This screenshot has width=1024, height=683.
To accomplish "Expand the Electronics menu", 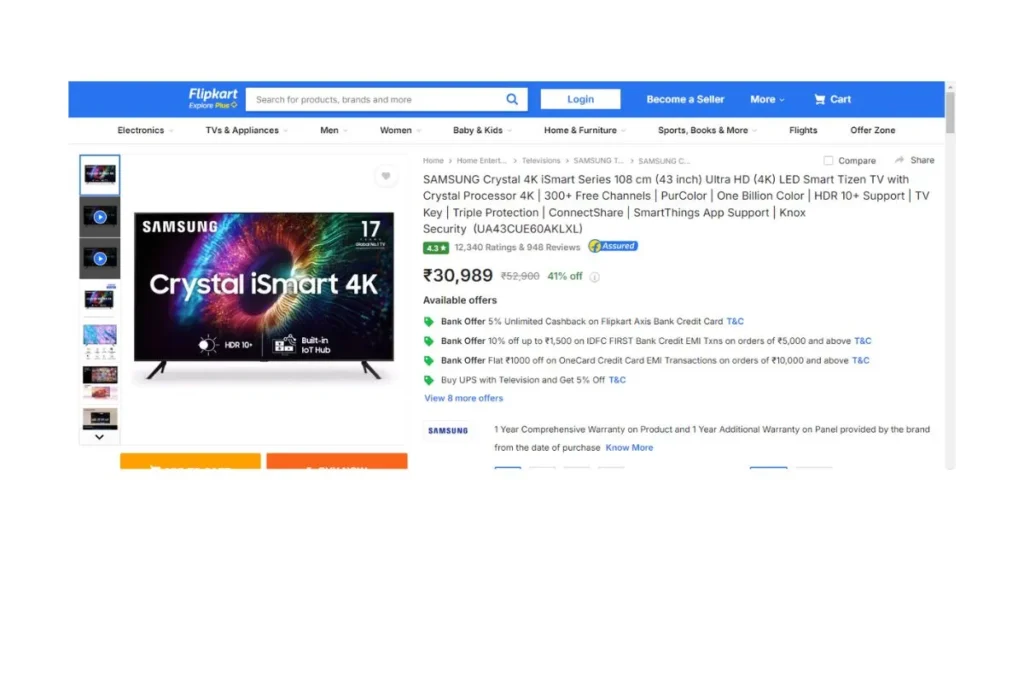I will click(145, 130).
